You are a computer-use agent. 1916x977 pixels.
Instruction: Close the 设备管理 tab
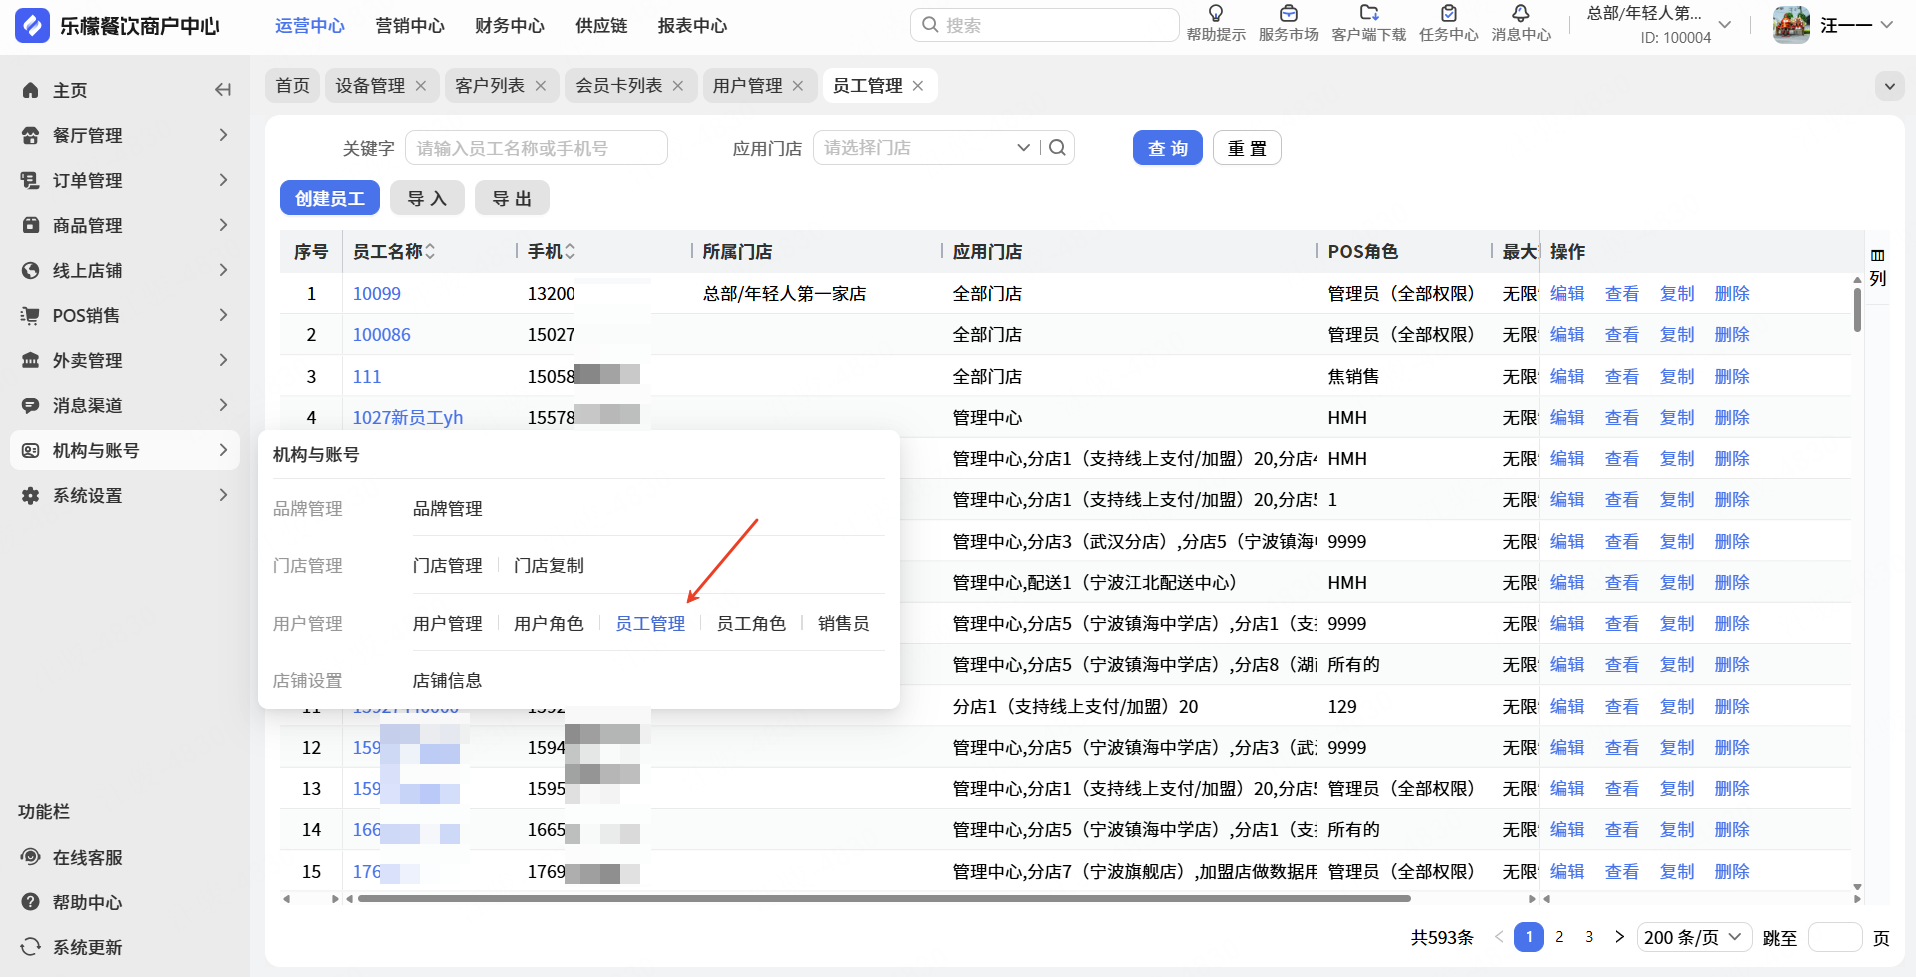pos(421,86)
